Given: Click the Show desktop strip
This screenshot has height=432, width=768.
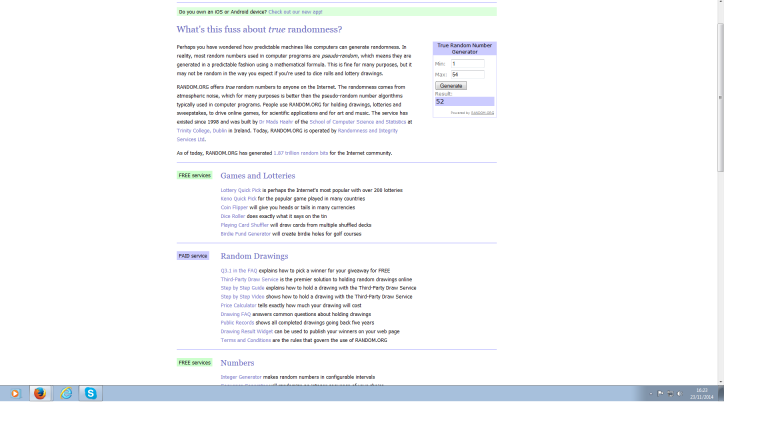Looking at the screenshot, I should coord(721,393).
